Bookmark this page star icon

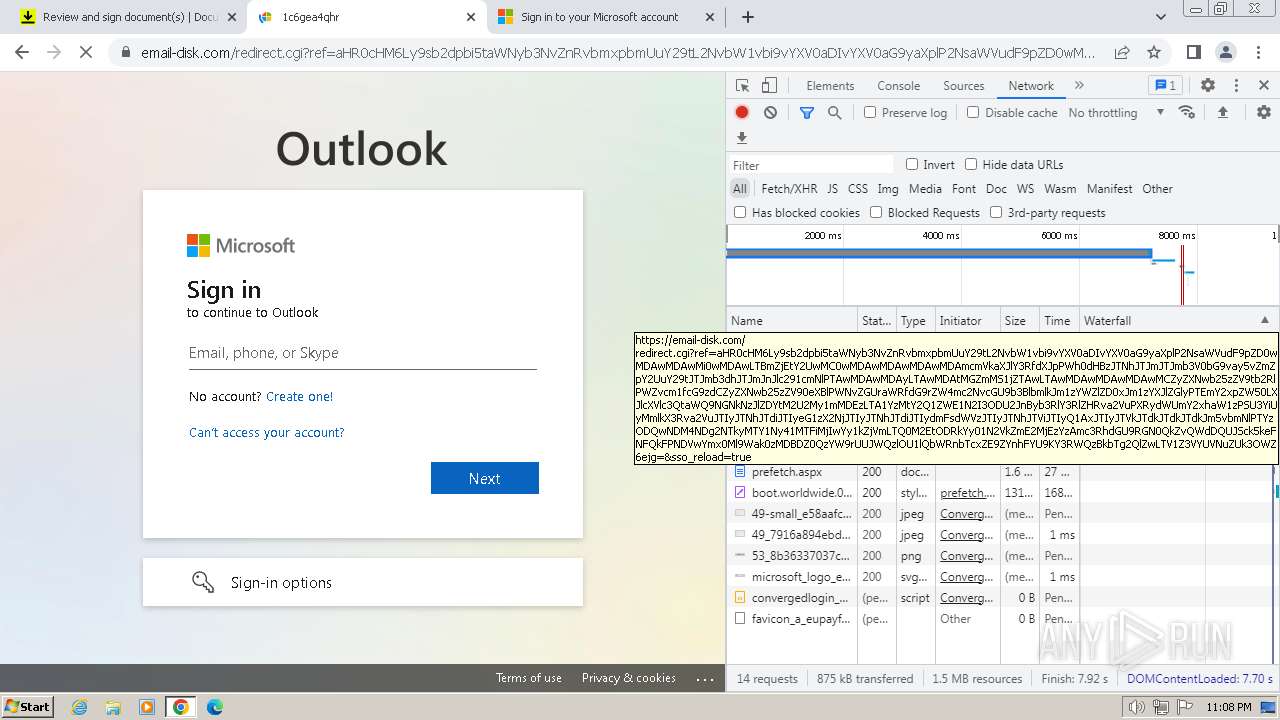(1154, 53)
